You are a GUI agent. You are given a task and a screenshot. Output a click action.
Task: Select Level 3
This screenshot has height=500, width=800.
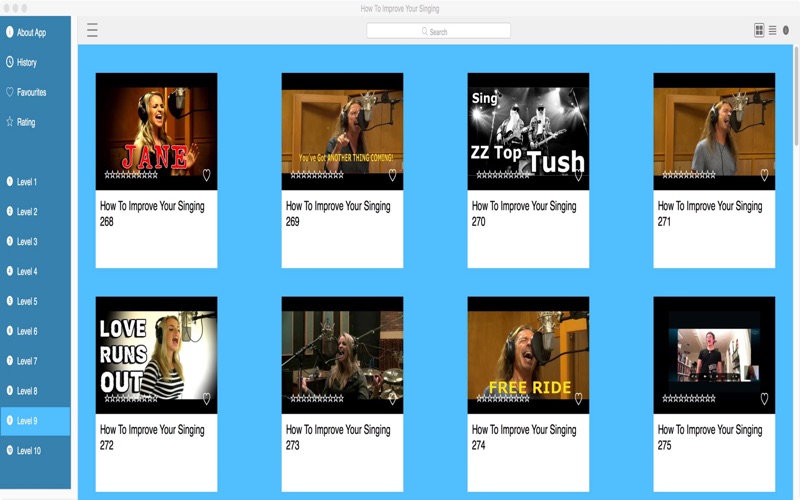pyautogui.click(x=35, y=241)
